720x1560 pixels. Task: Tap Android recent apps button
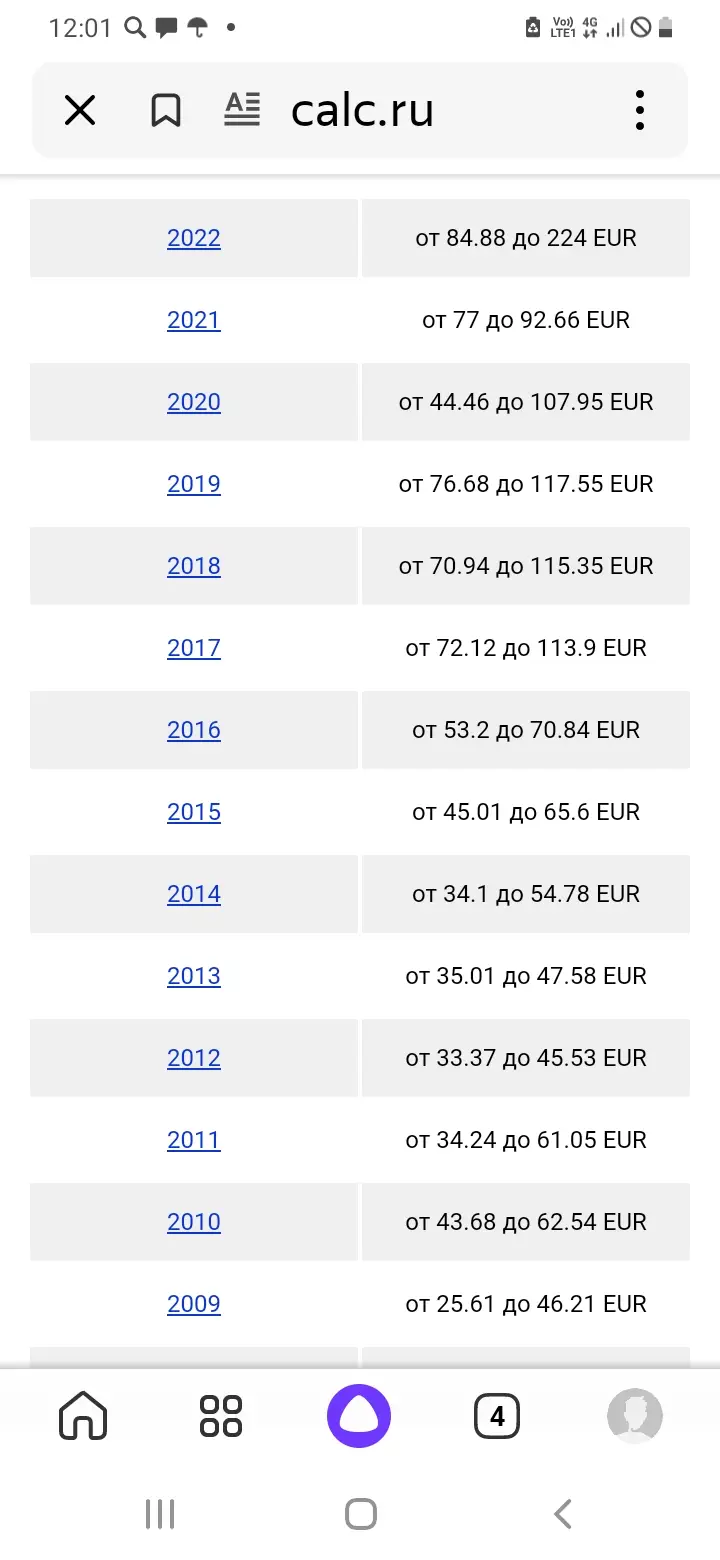click(160, 1514)
